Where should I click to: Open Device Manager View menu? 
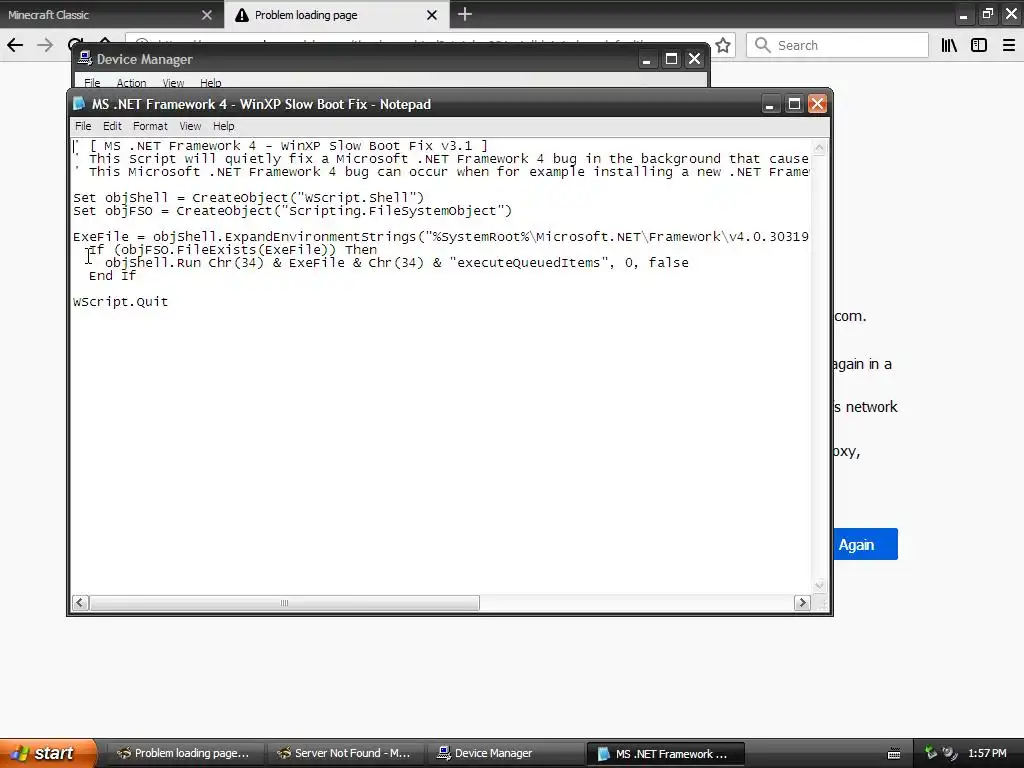[173, 83]
